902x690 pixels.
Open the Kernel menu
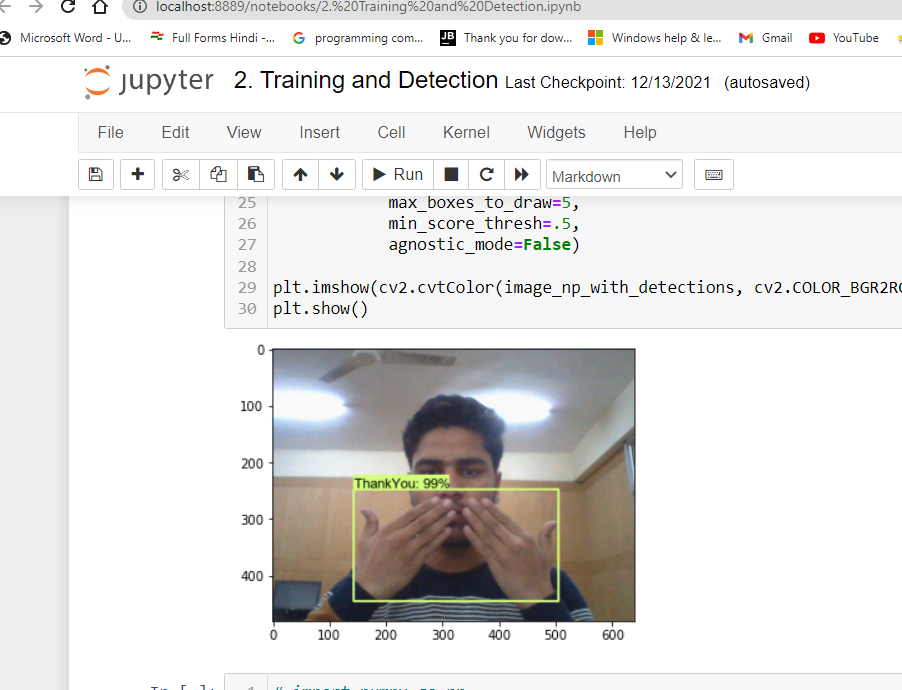point(465,132)
